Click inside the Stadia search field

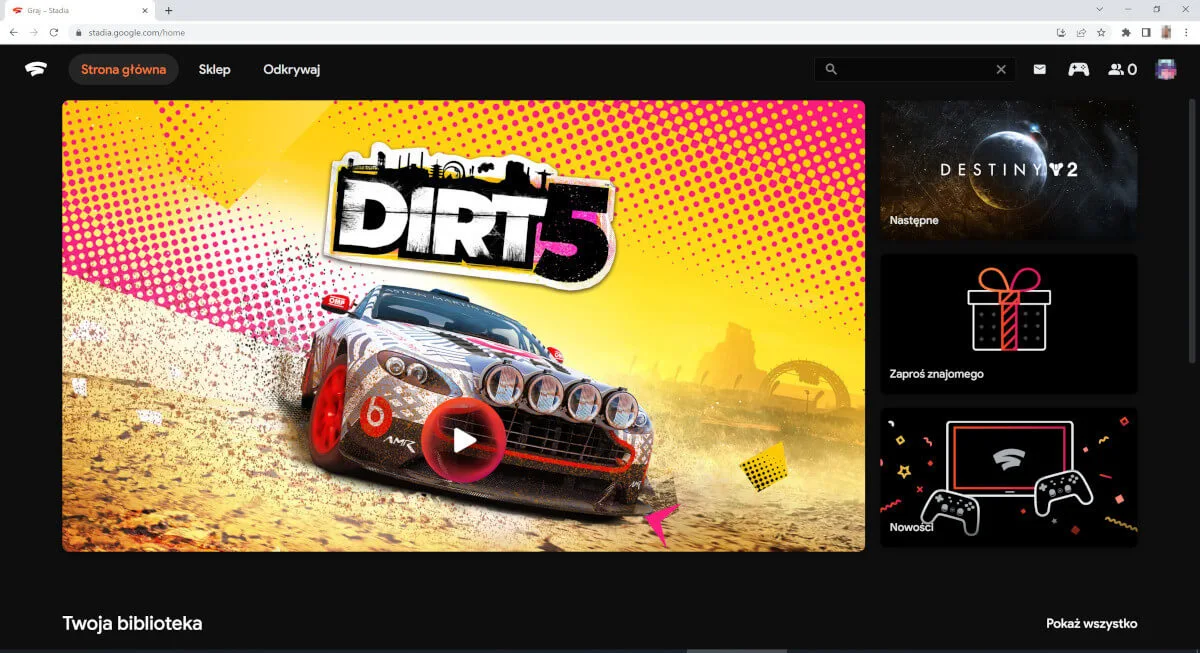point(915,70)
